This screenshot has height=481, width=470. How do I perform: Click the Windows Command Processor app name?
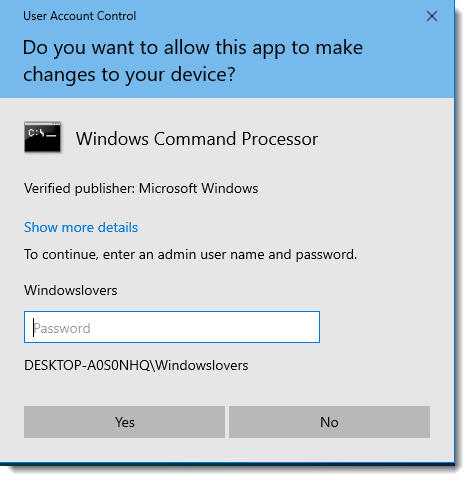[197, 139]
